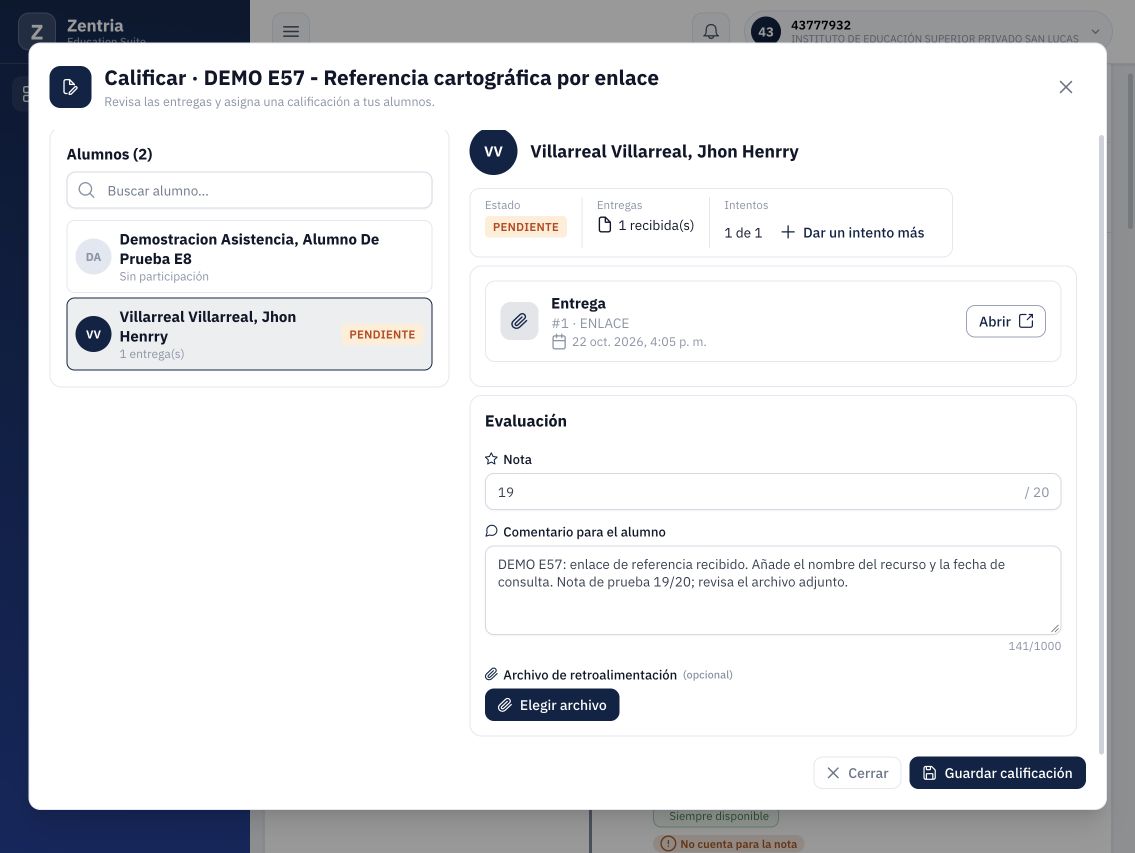Expand the account dropdown chevron
Viewport: 1135px width, 853px height.
1095,31
